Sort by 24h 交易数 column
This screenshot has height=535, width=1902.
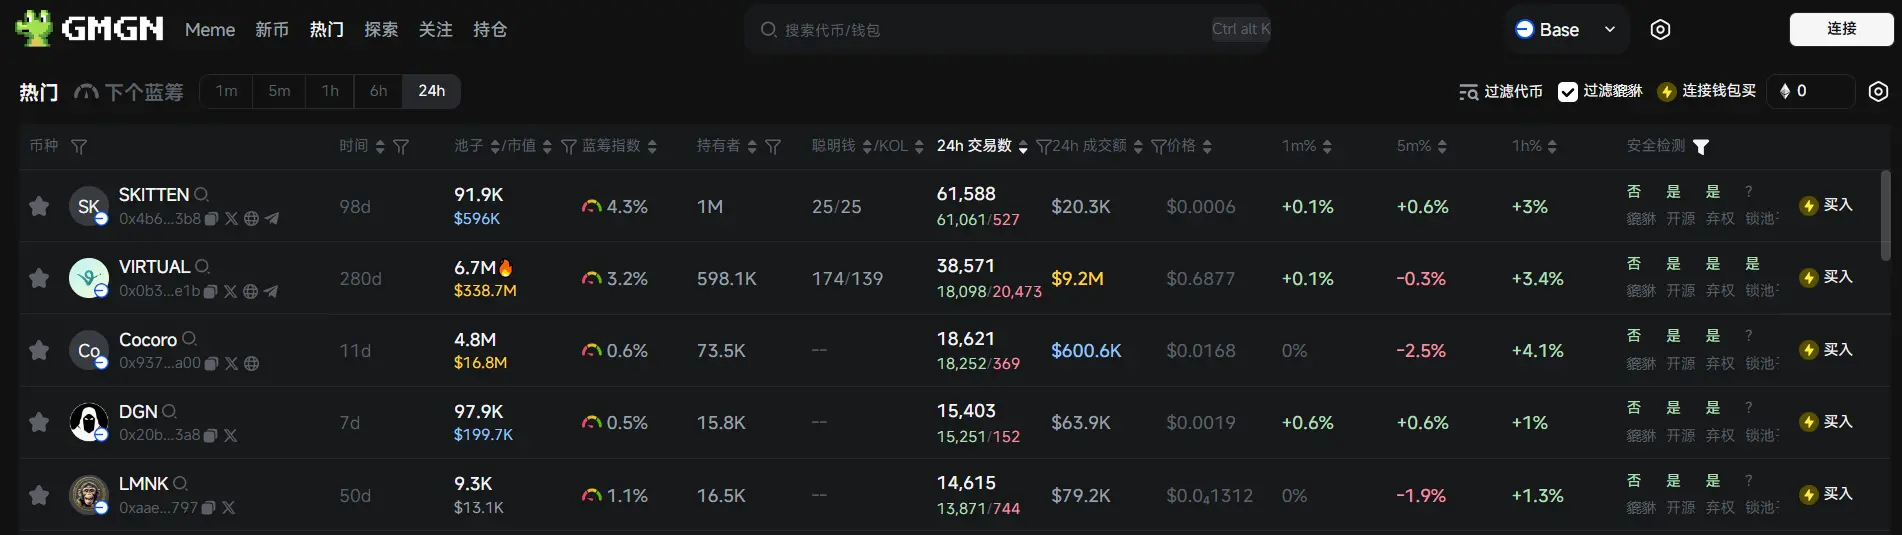1022,146
